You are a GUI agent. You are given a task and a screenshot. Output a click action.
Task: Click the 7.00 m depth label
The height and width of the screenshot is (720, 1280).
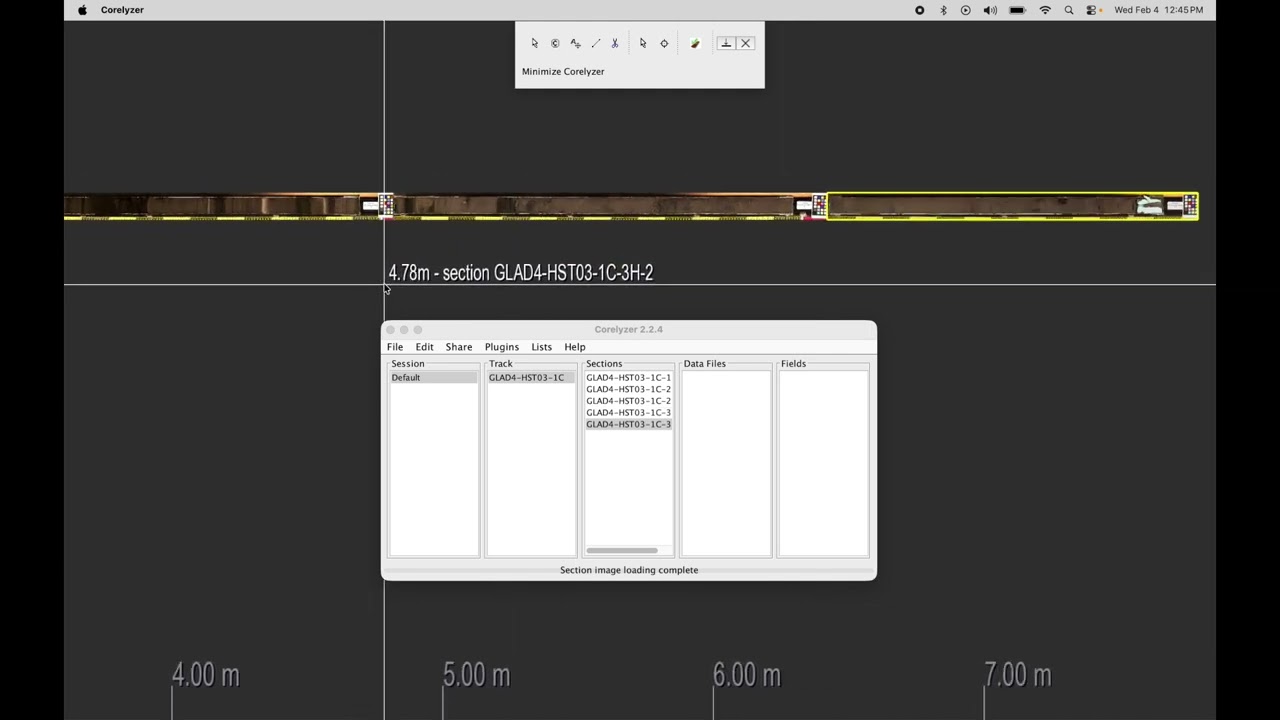click(x=1017, y=675)
